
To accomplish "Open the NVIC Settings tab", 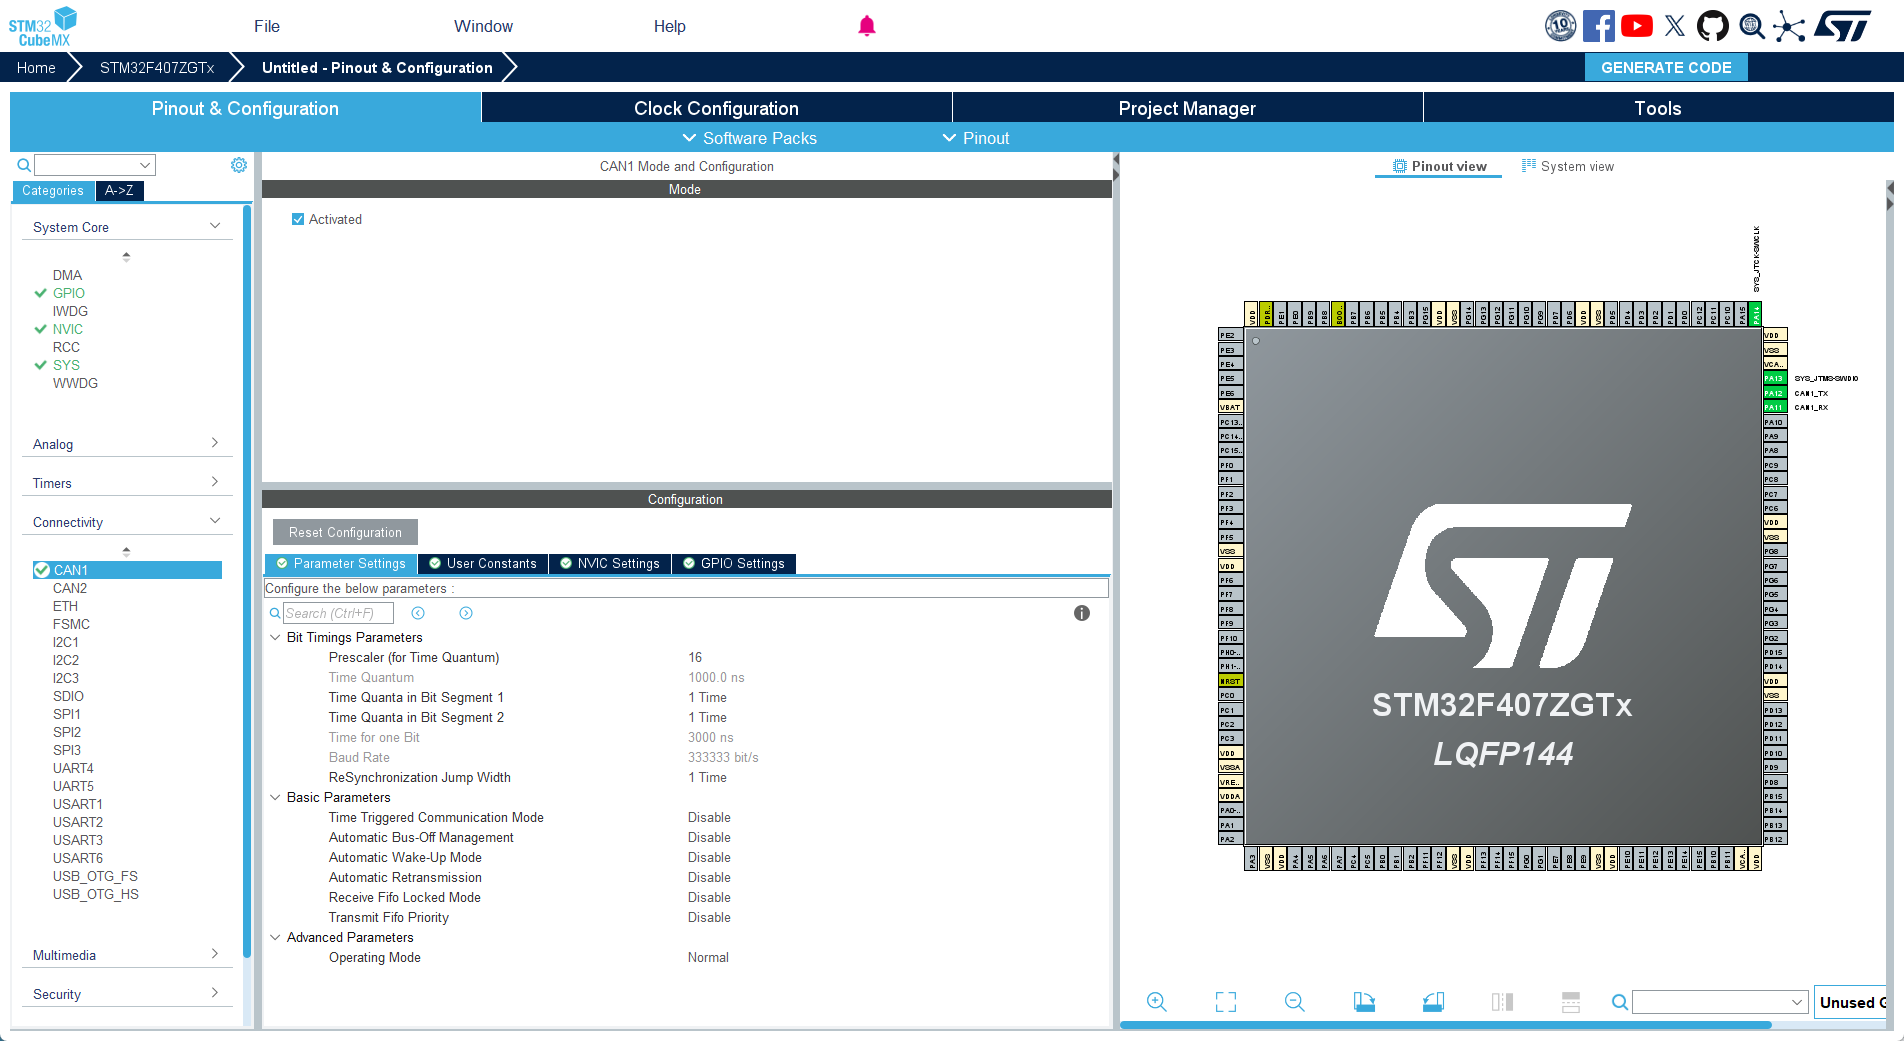I will point(610,564).
